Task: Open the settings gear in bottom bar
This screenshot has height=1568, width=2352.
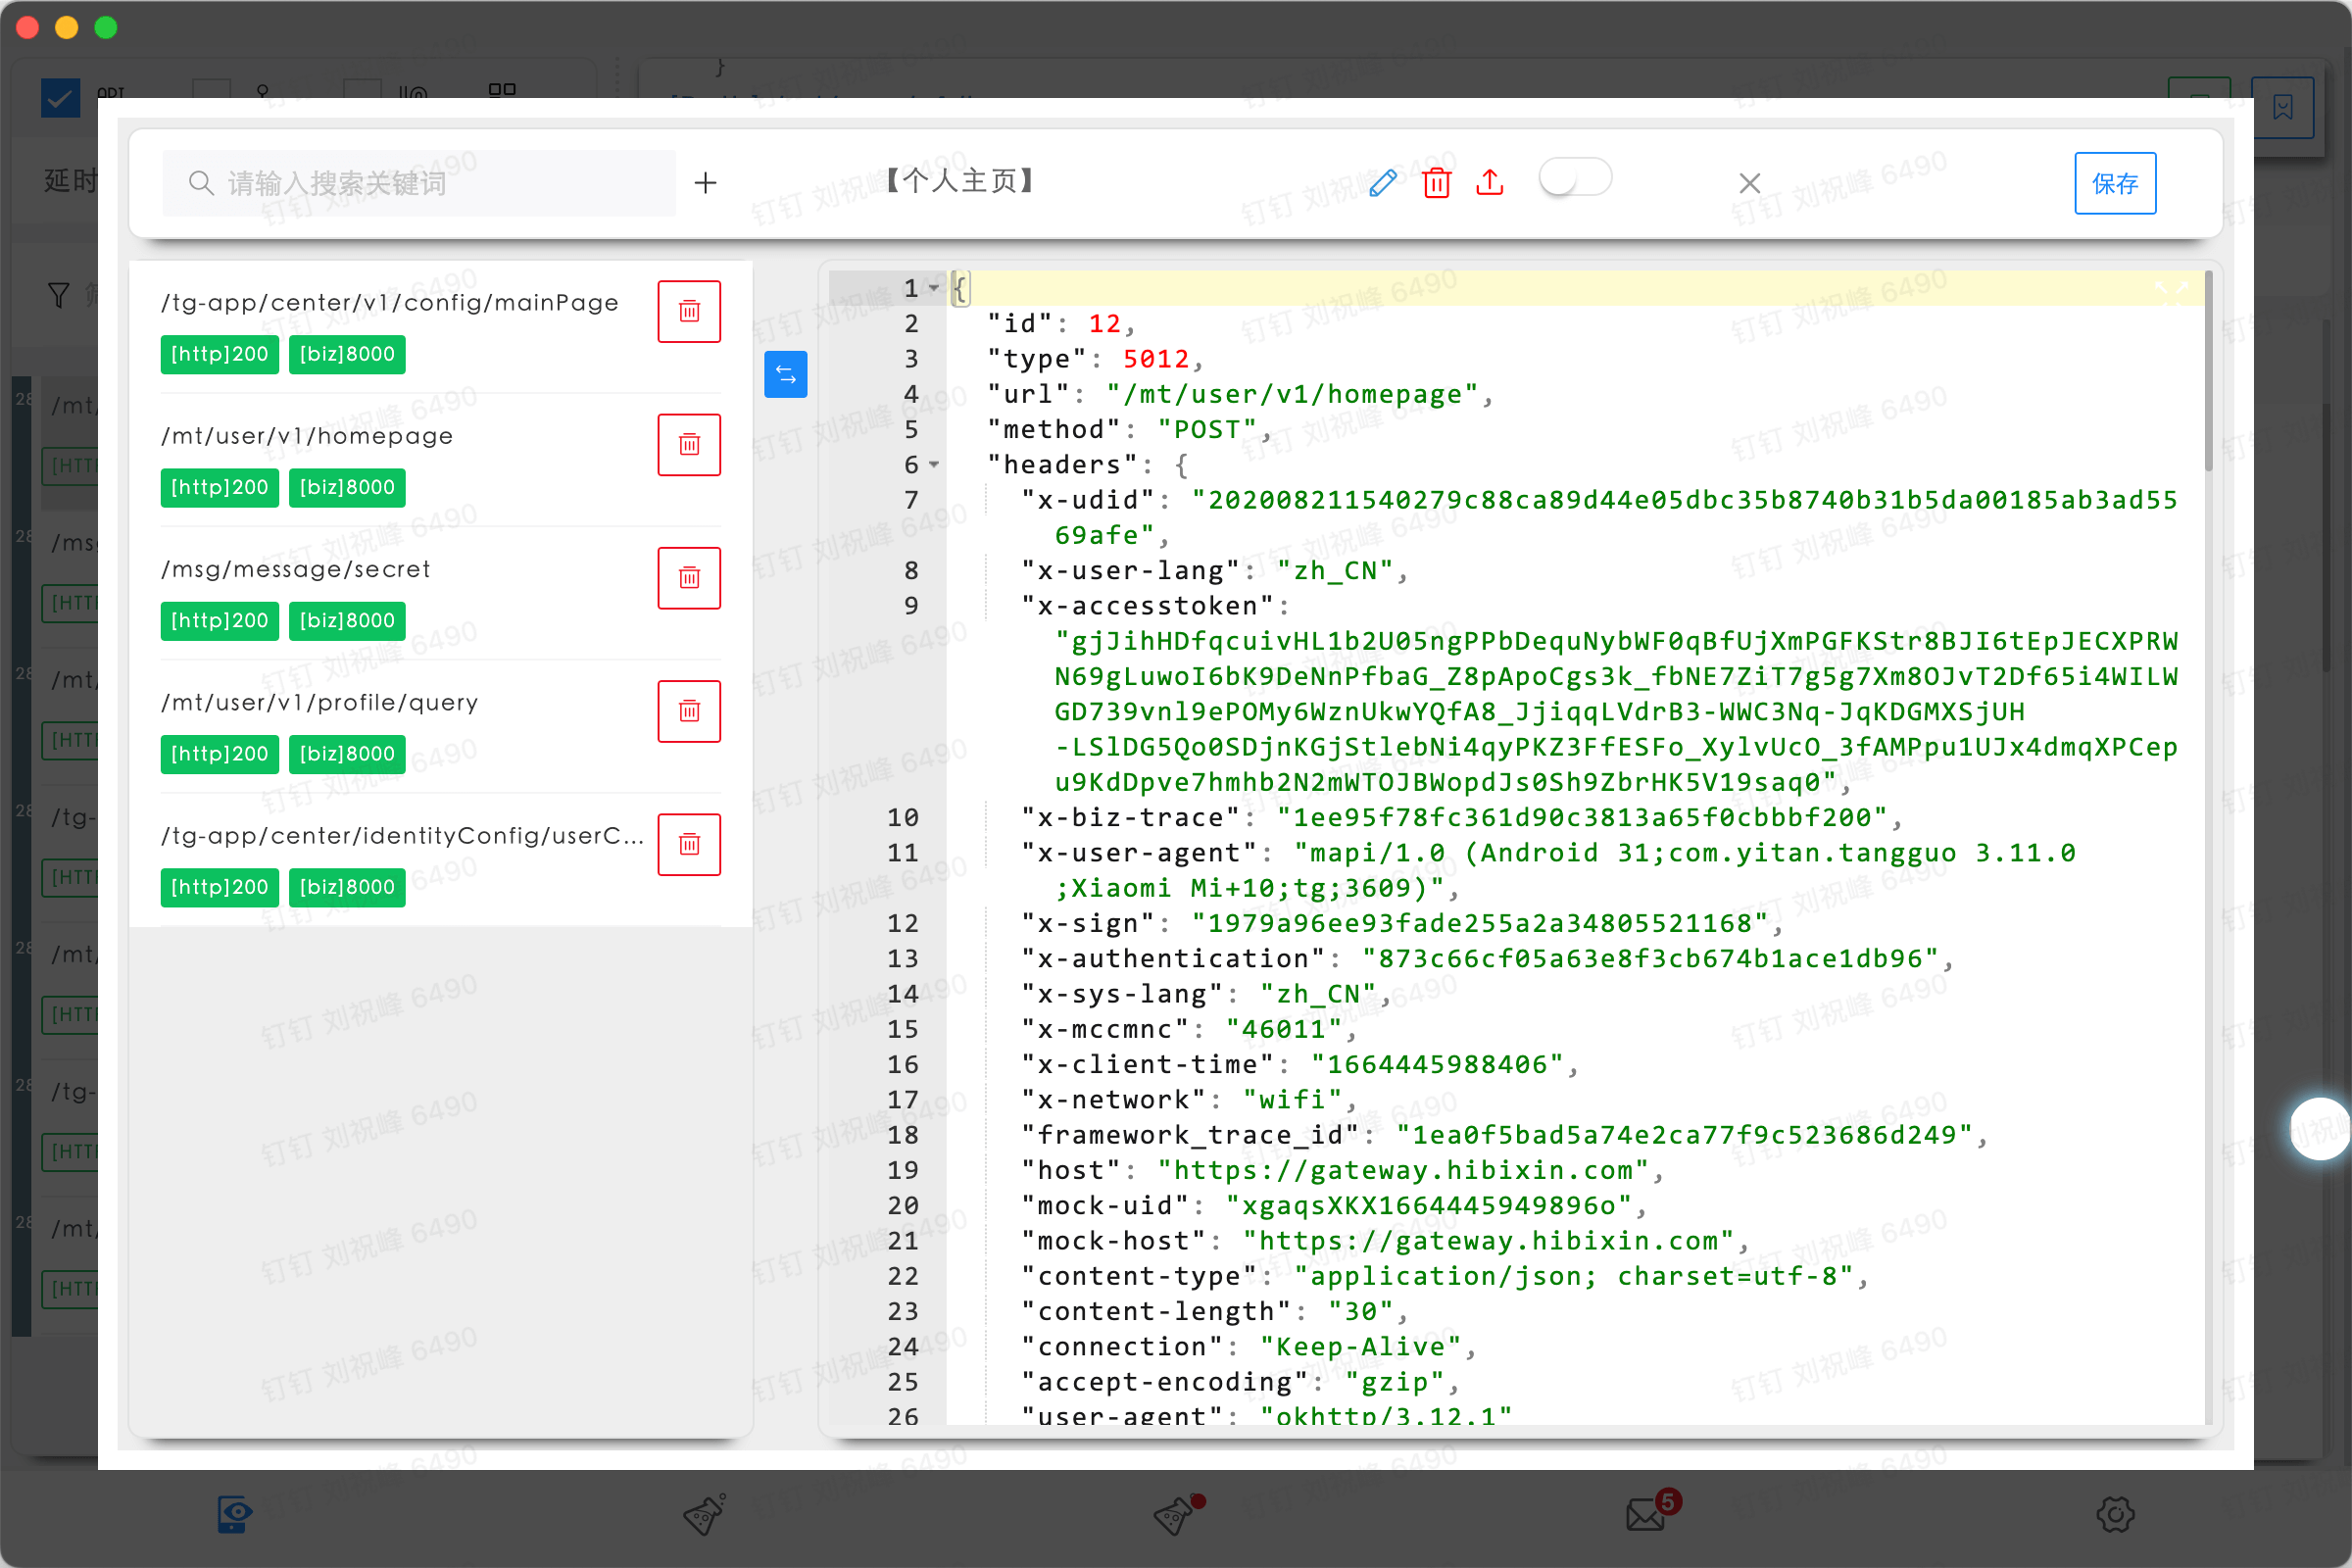Action: pos(2115,1514)
